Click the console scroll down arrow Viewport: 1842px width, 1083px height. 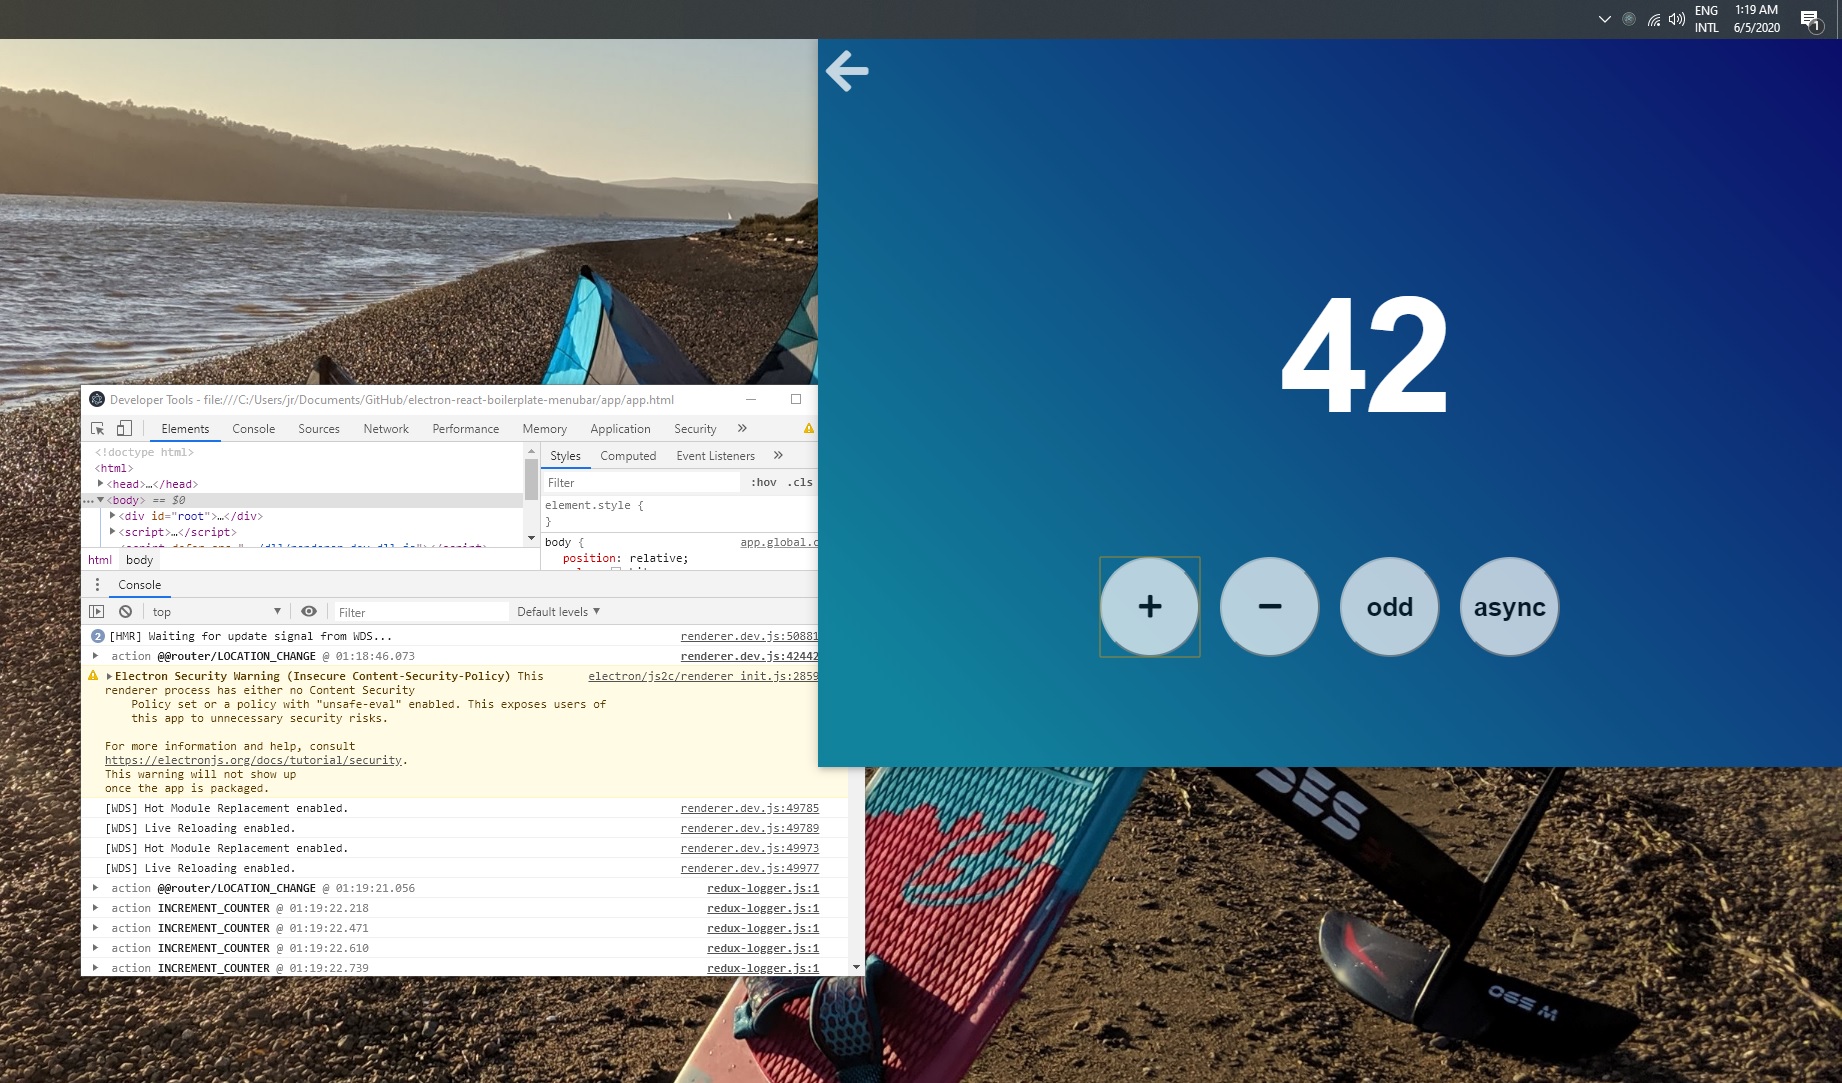pos(856,968)
